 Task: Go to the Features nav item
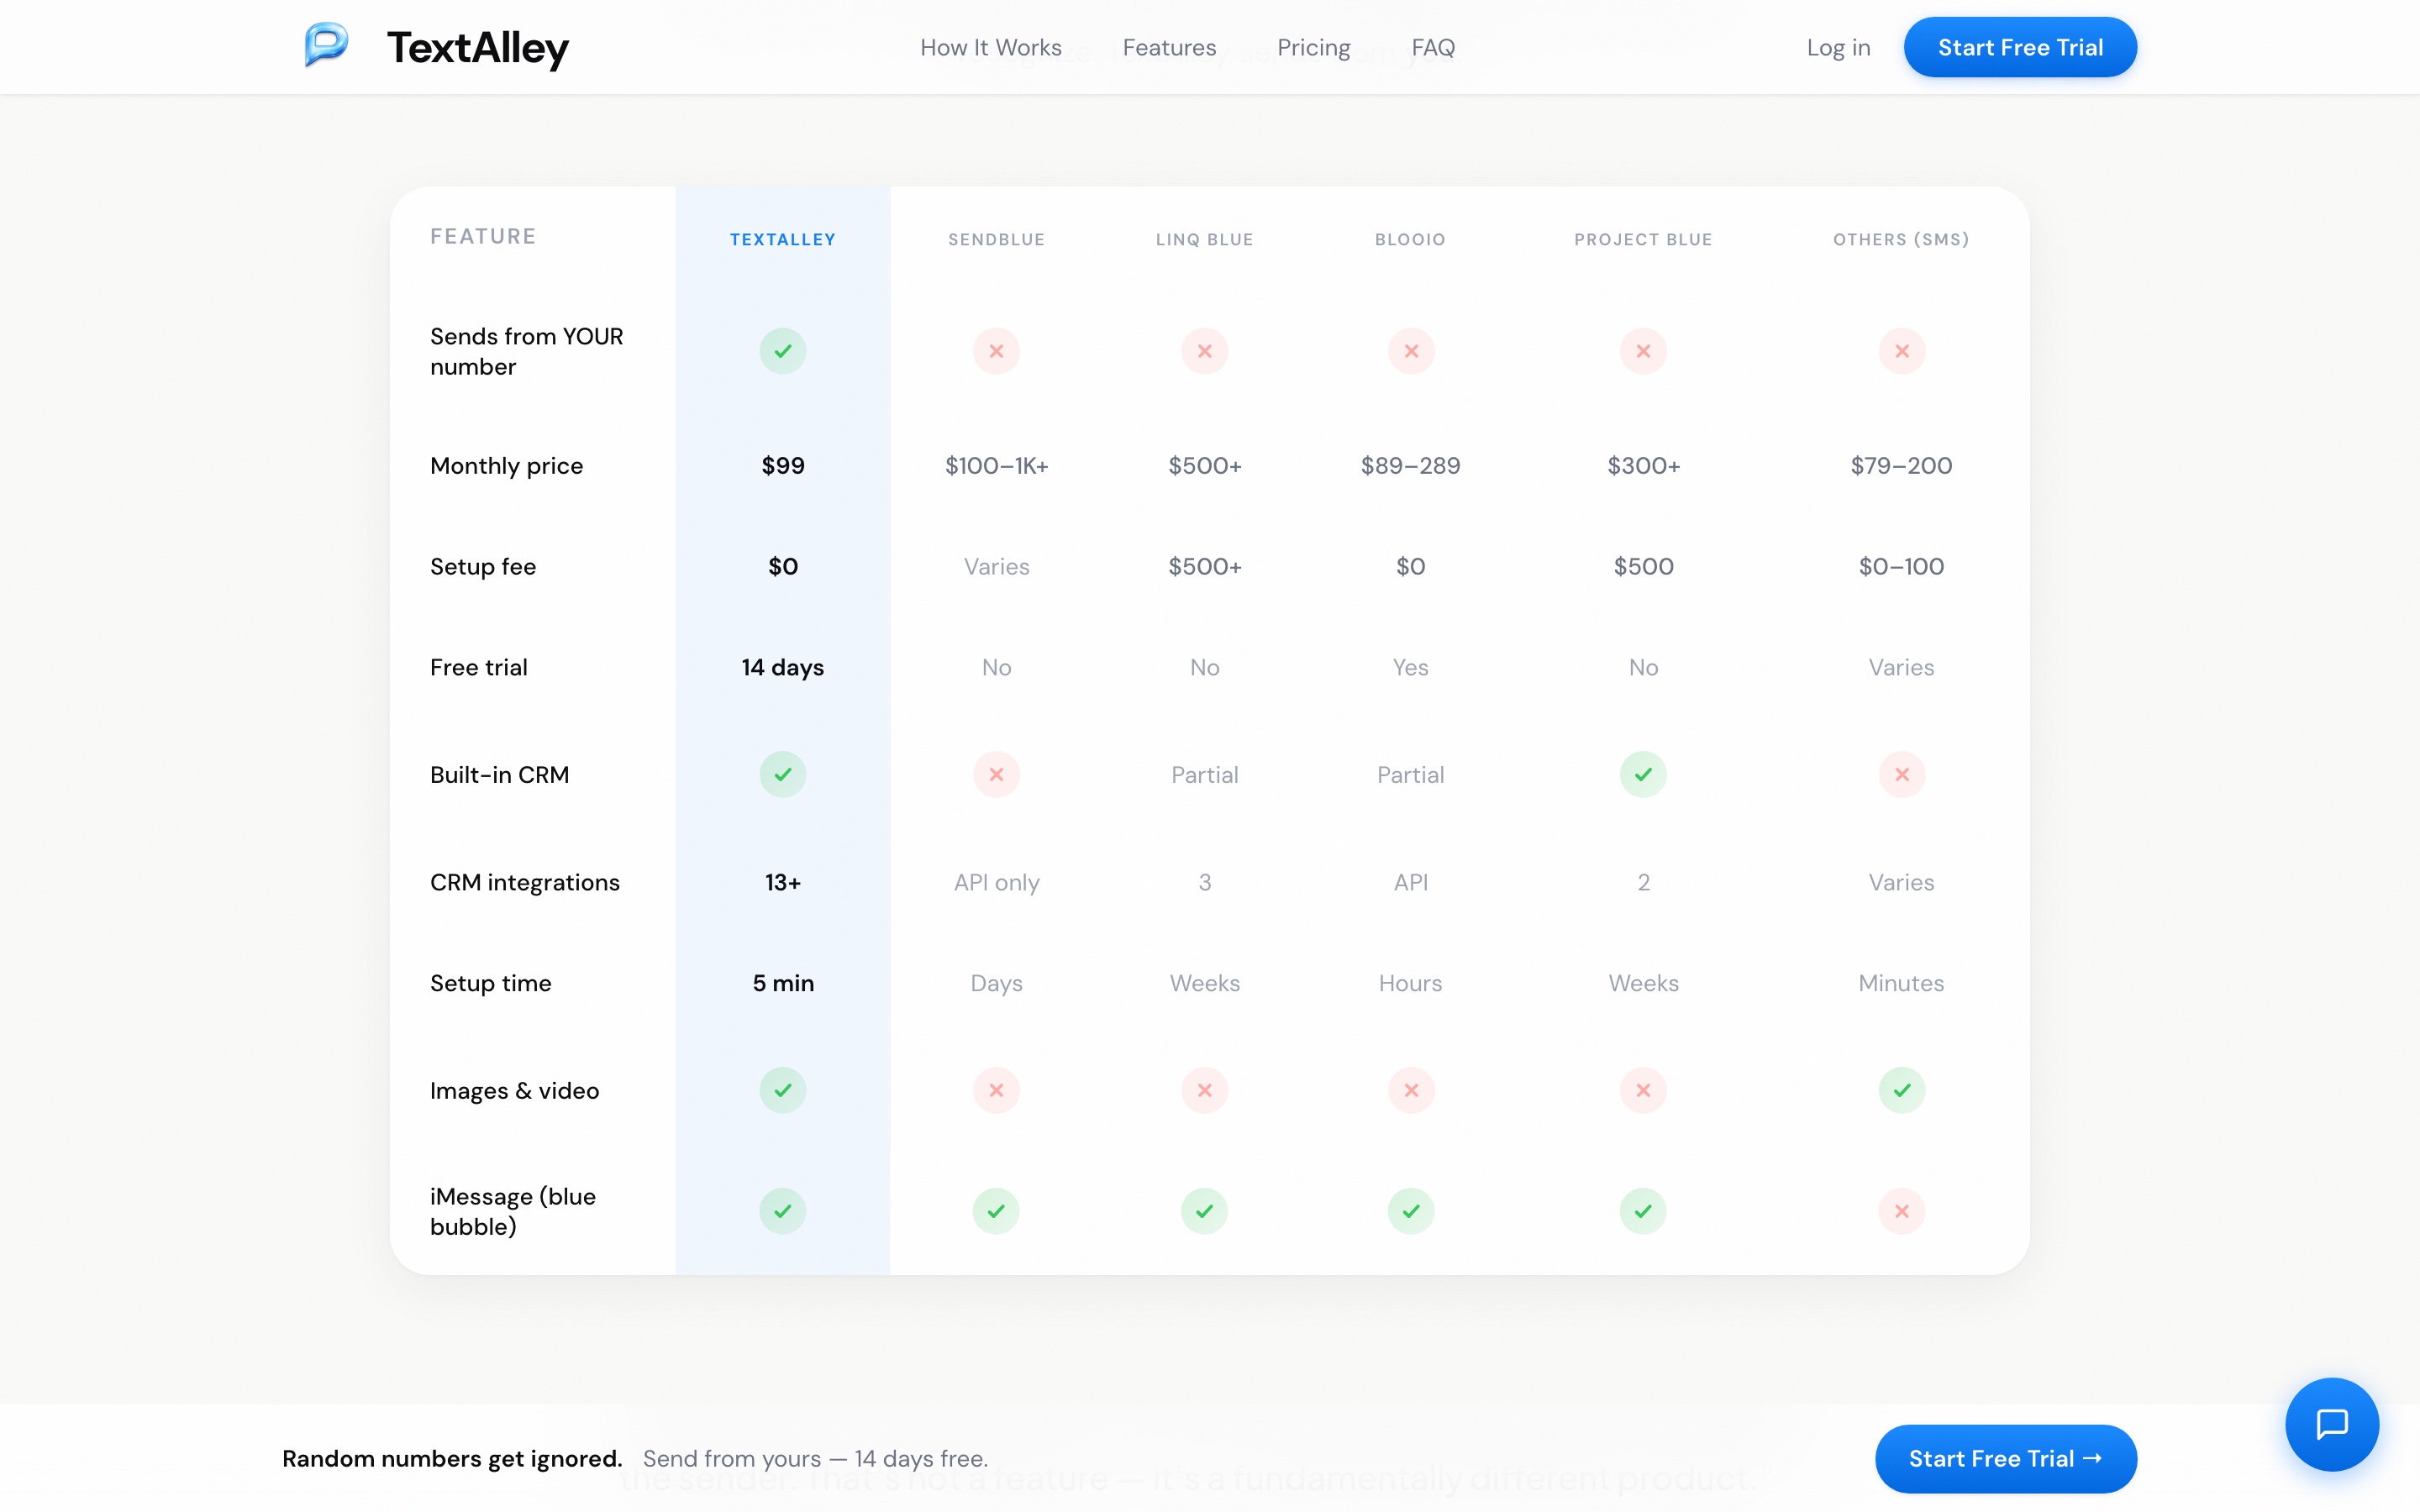tap(1169, 47)
